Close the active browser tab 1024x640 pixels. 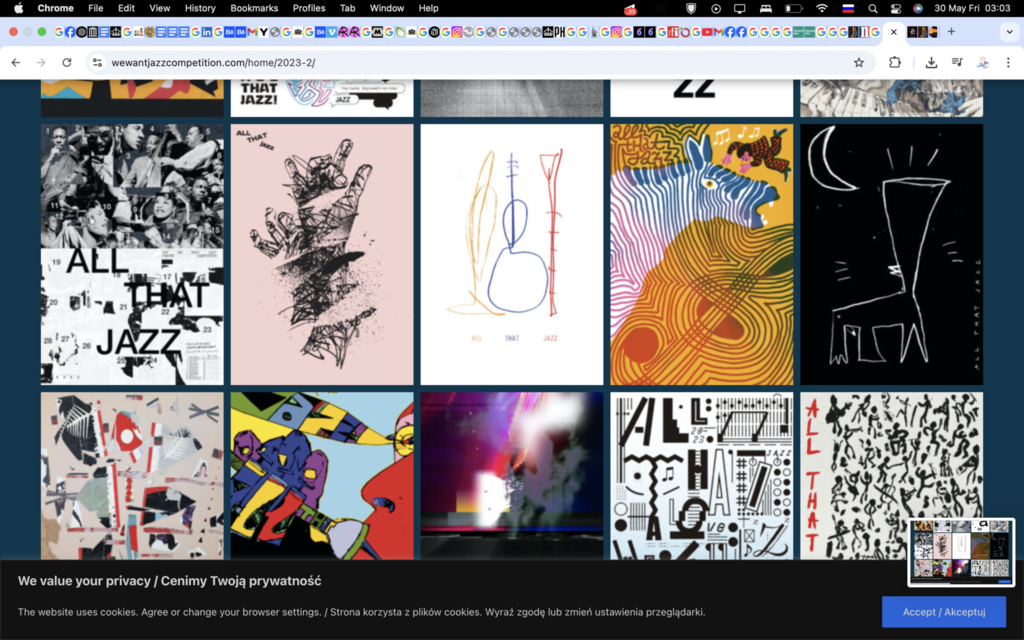click(x=893, y=32)
